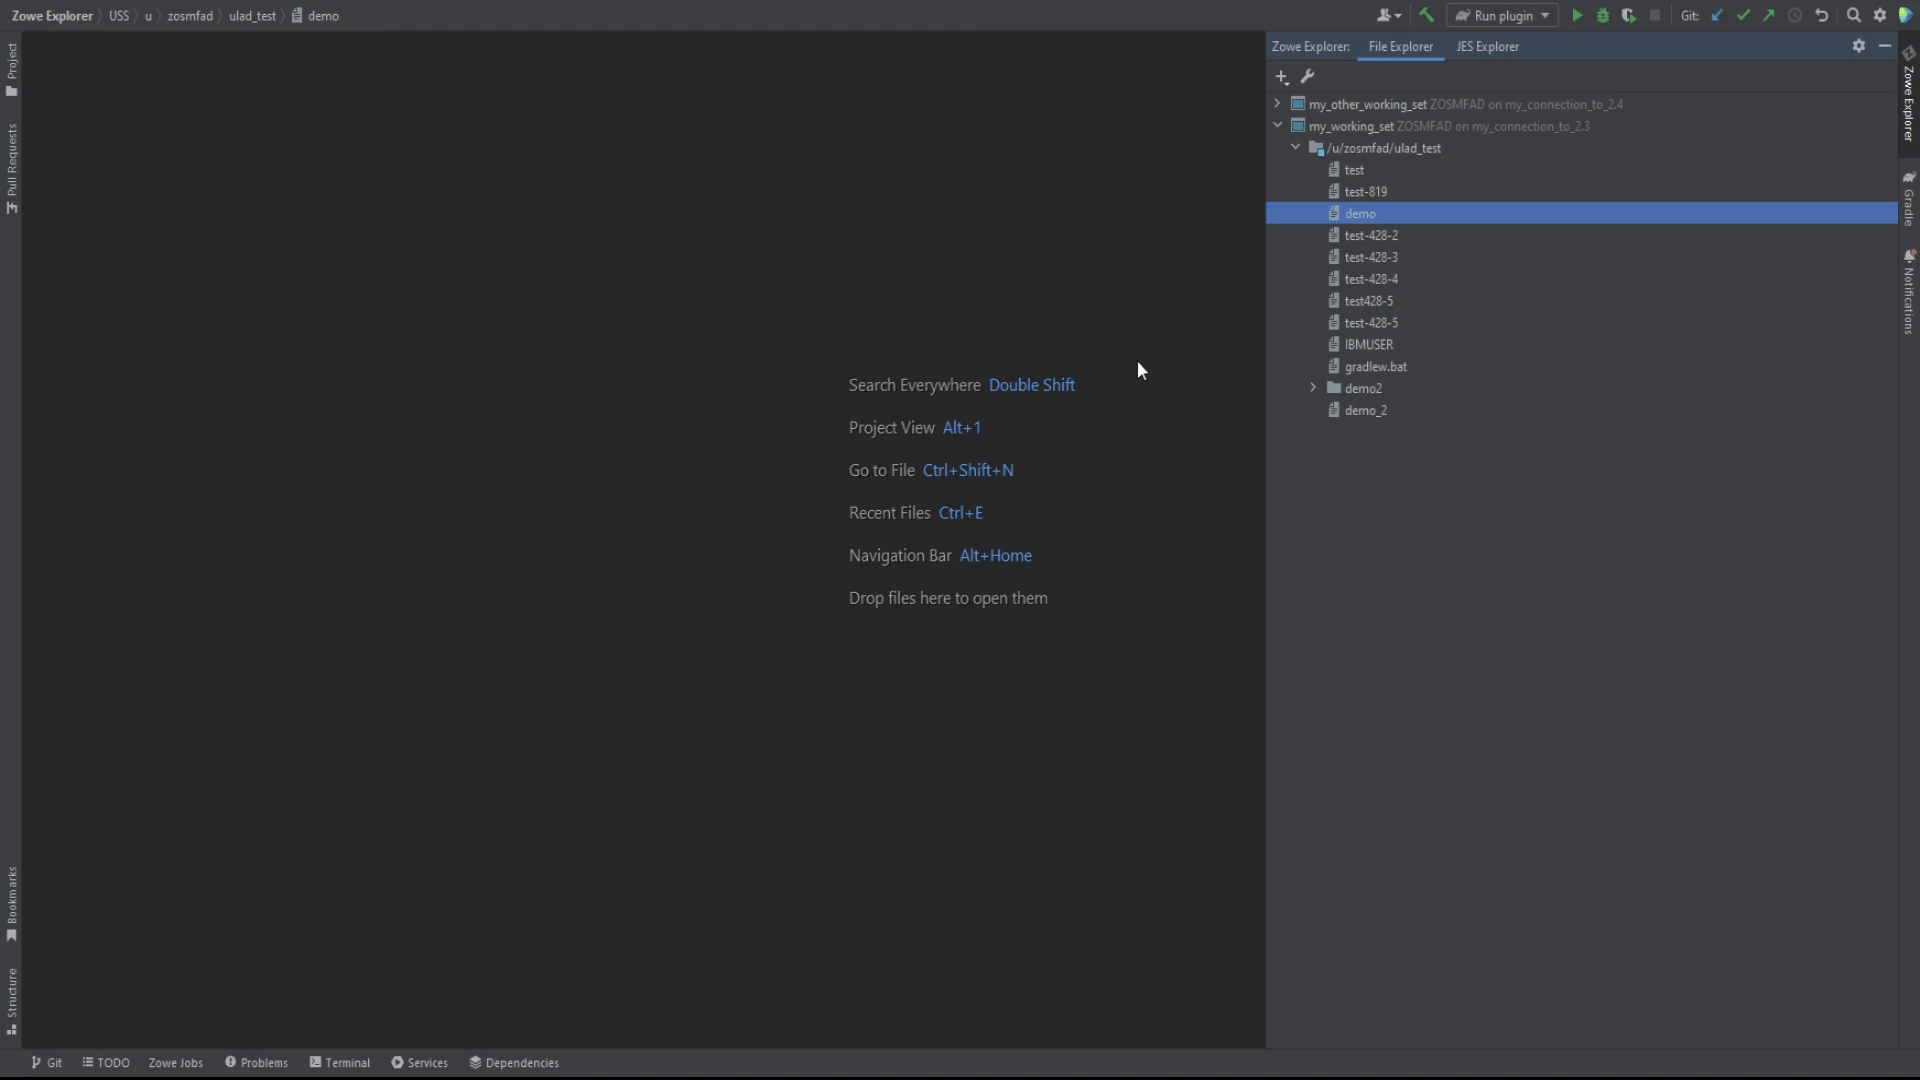Click the Debug bug icon
The width and height of the screenshot is (1920, 1080).
(1603, 16)
